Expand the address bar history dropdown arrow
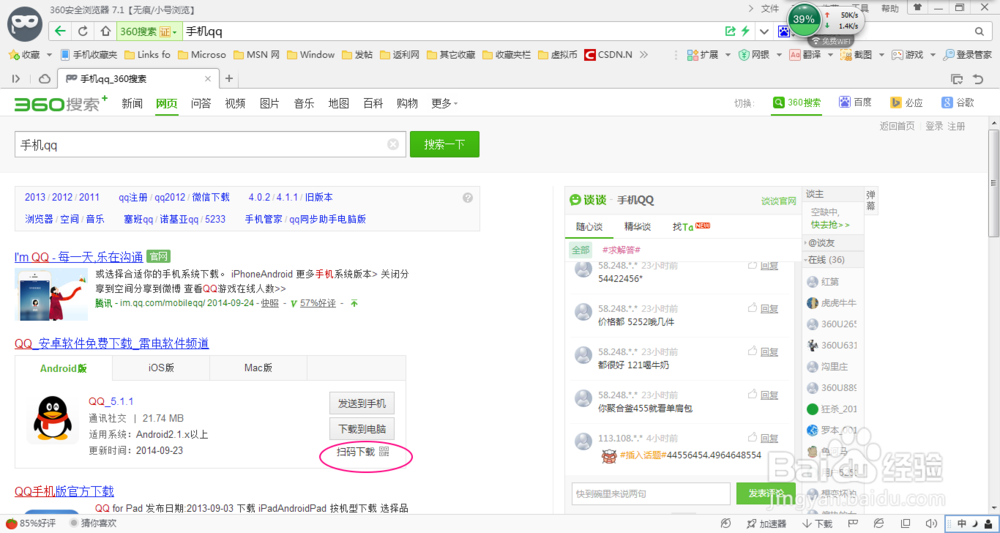The width and height of the screenshot is (1000, 533). click(x=763, y=31)
